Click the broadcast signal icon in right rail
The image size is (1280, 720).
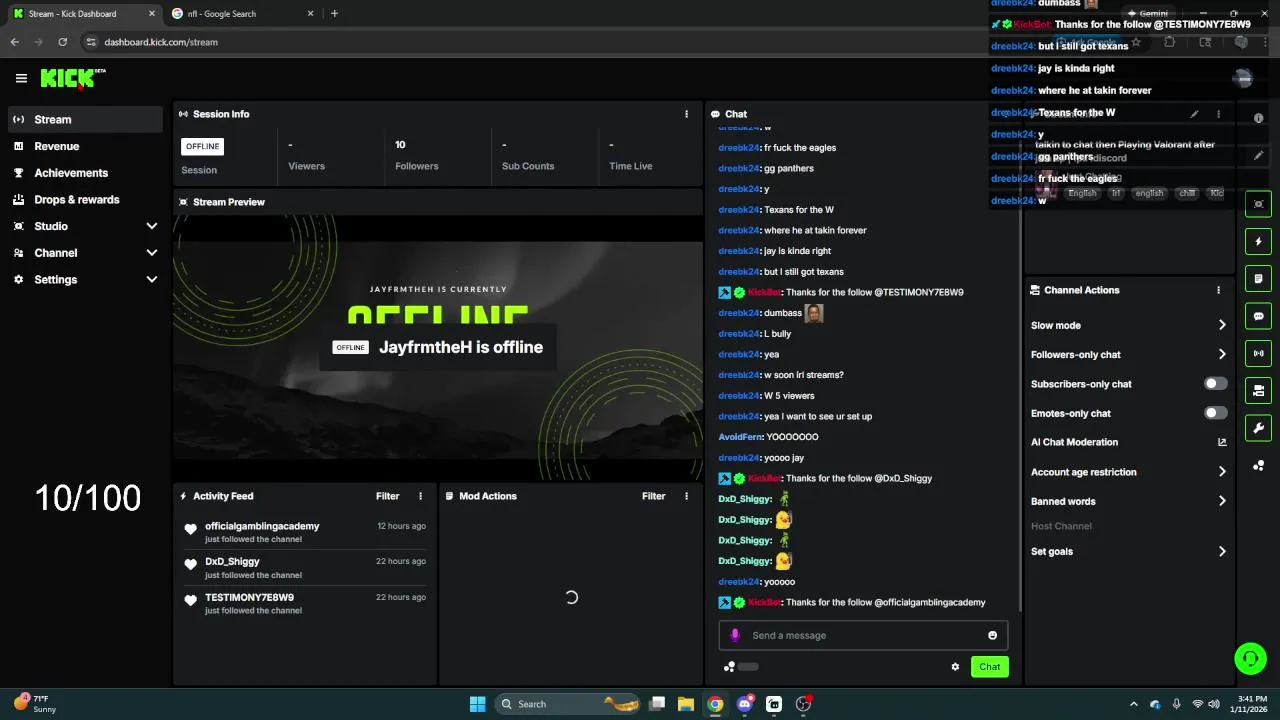click(1258, 353)
